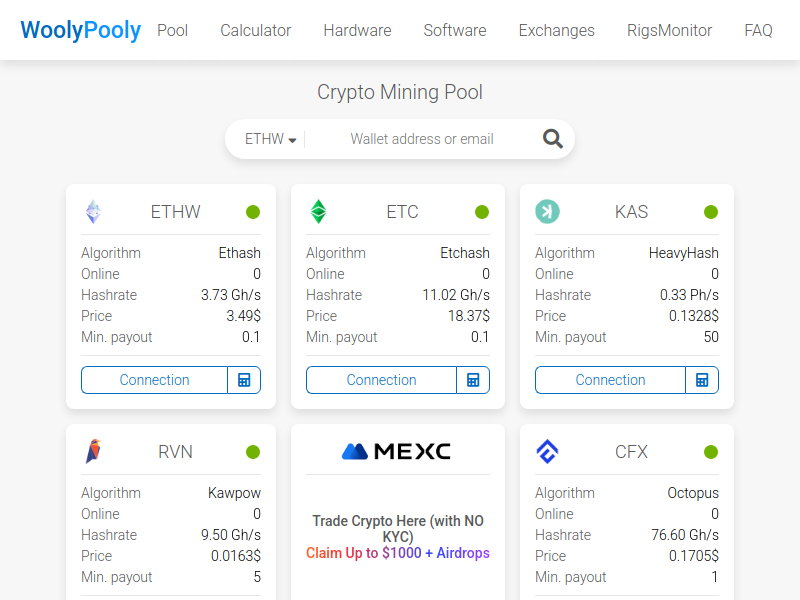
Task: Click the ETC coin logo icon
Action: pyautogui.click(x=318, y=212)
